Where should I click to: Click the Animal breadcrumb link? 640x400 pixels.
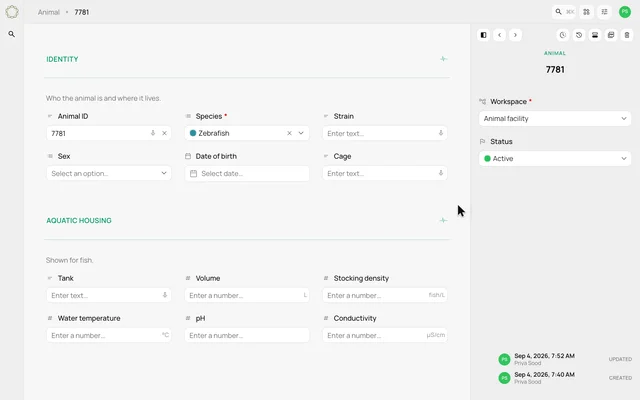(49, 12)
